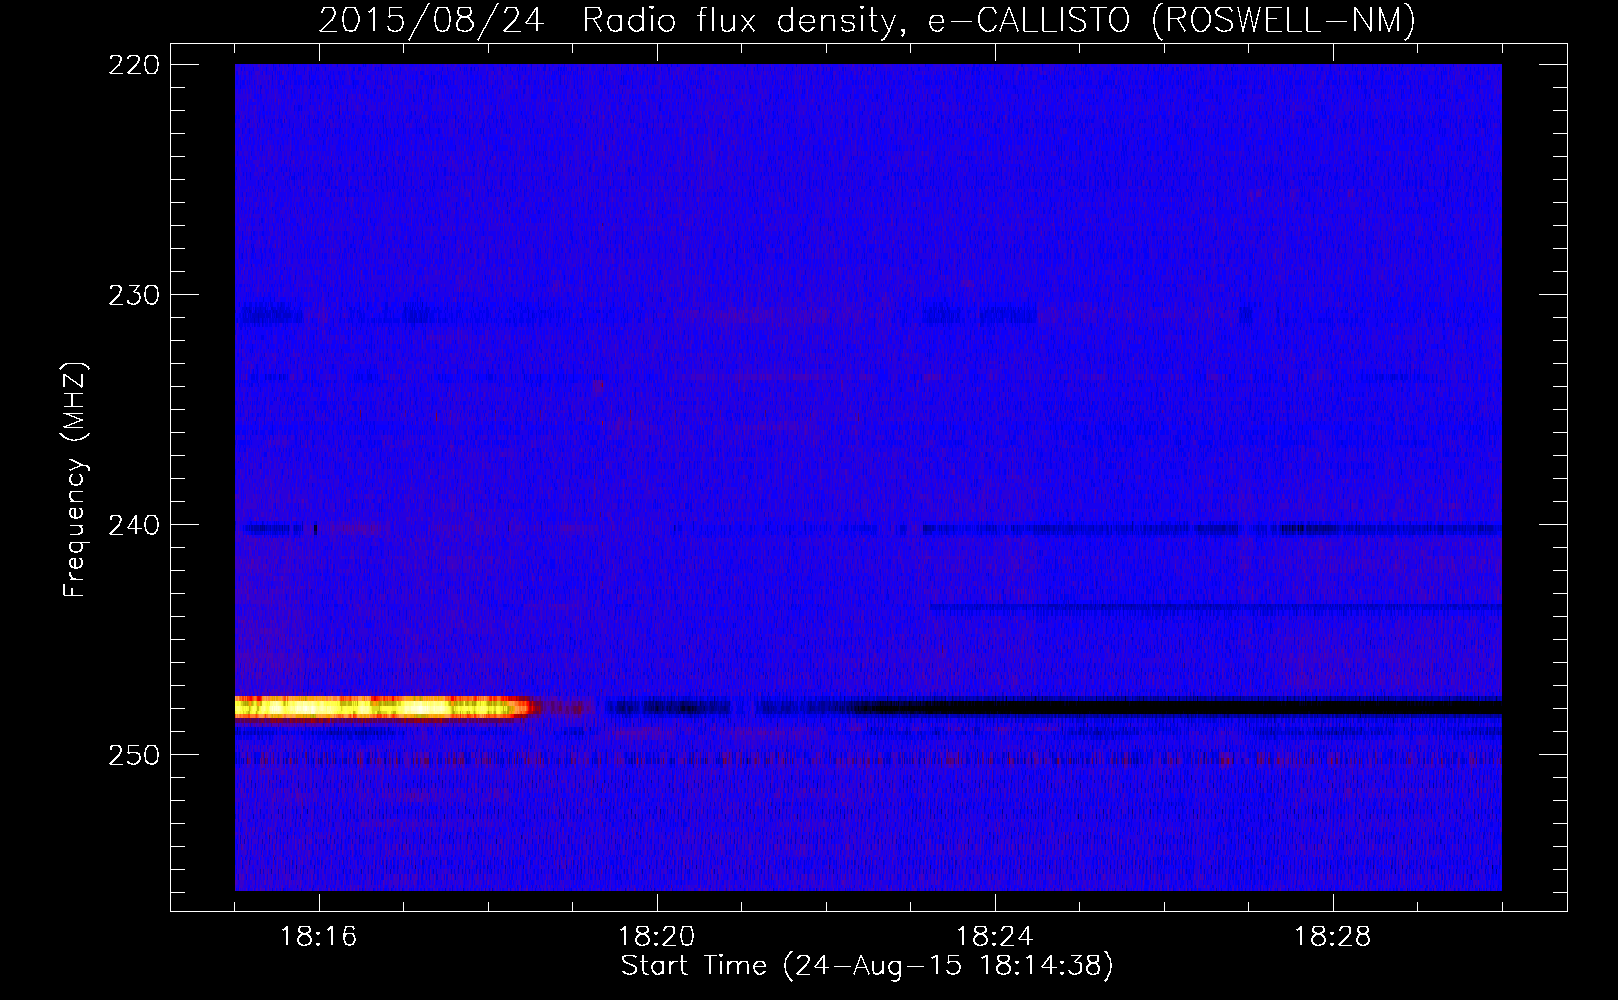Click the 18:24 time tick label

994,937
